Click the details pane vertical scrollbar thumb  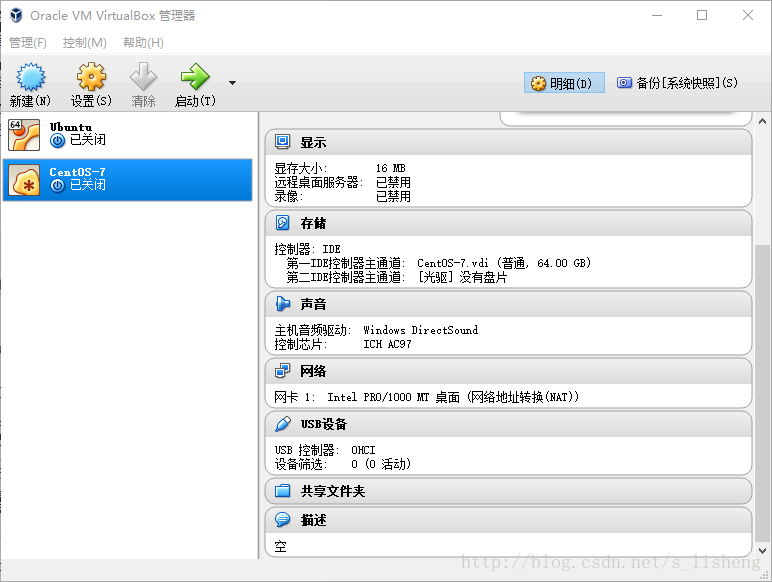pos(762,392)
